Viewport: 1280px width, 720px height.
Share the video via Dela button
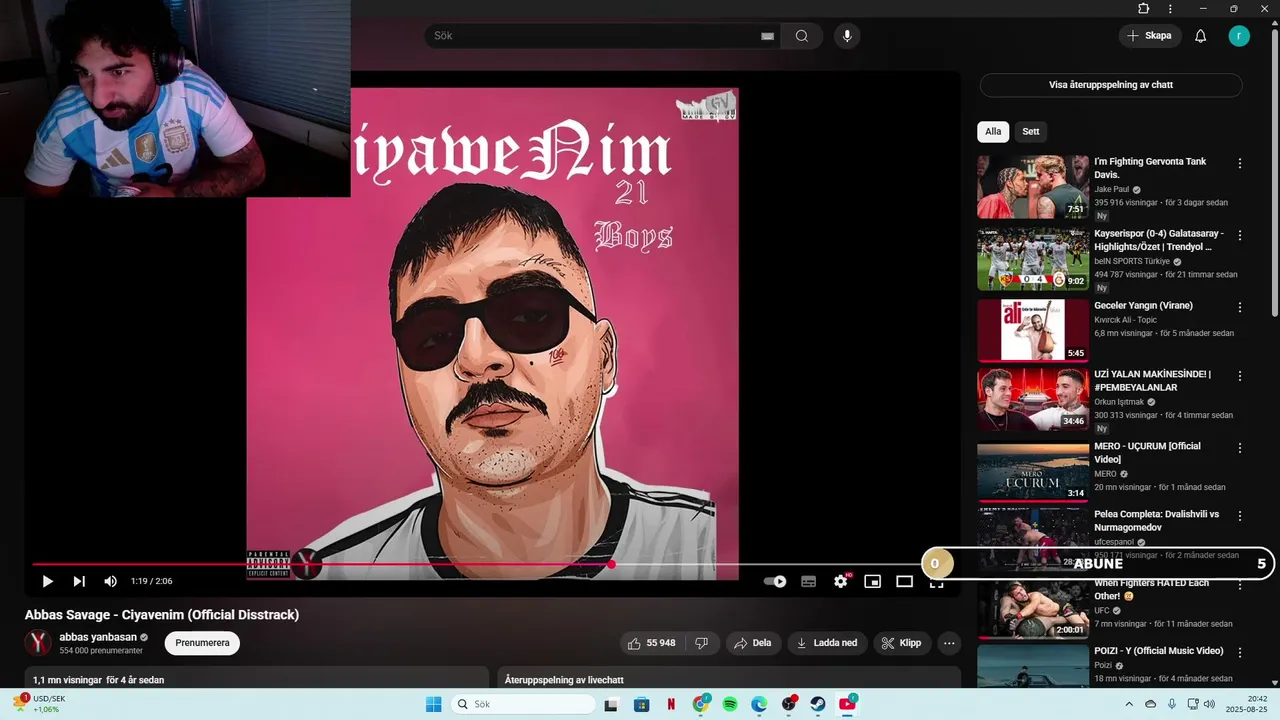753,643
